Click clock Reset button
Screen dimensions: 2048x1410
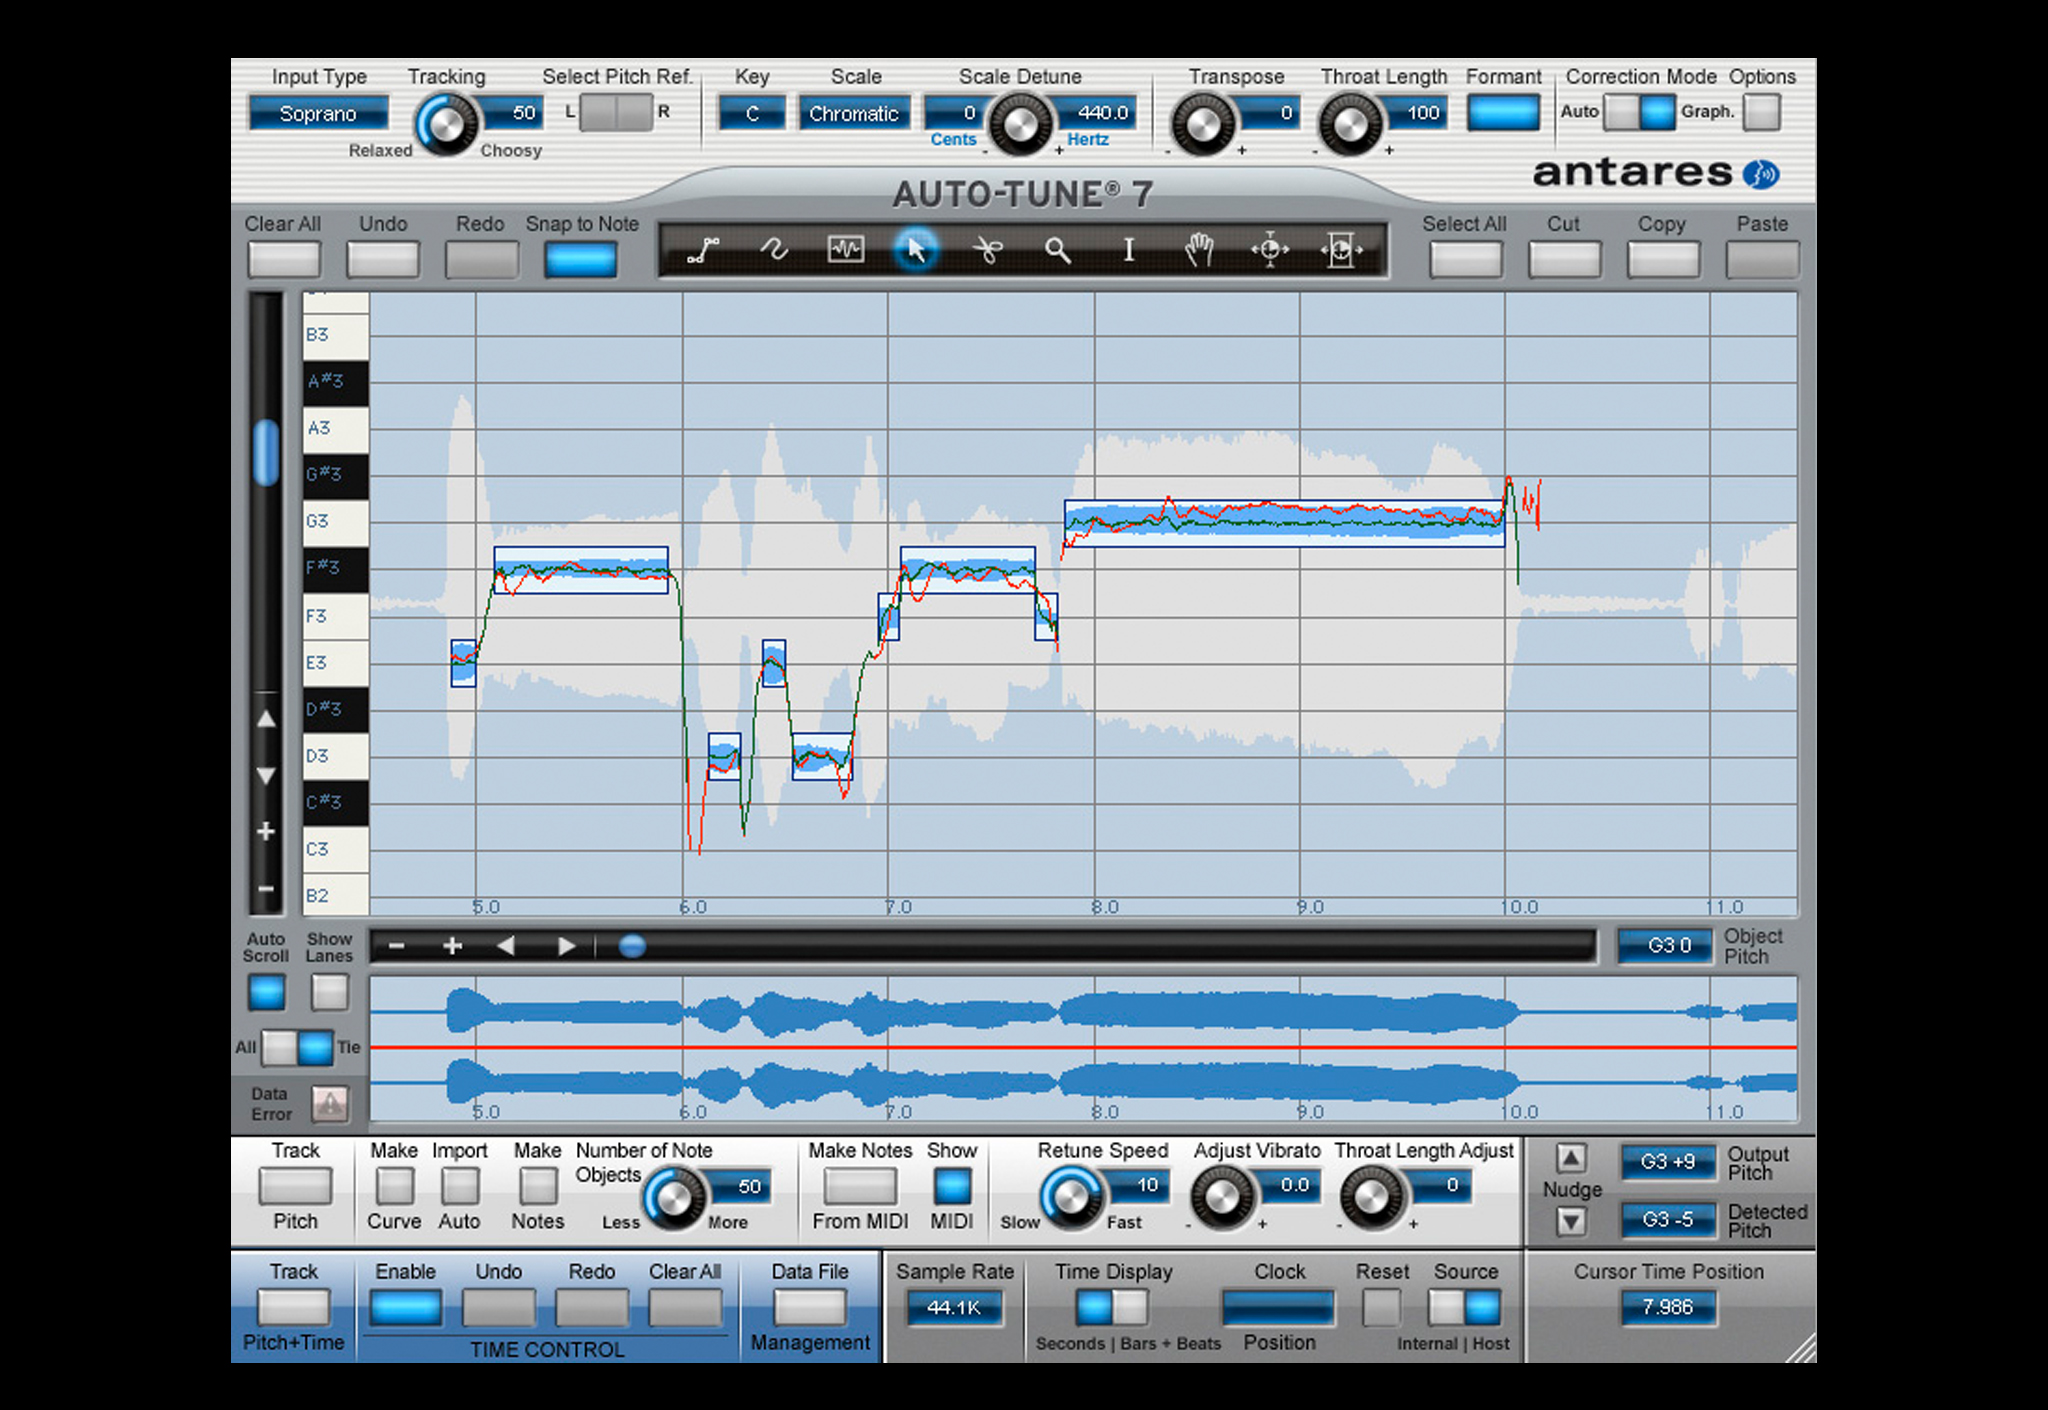(x=1382, y=1307)
